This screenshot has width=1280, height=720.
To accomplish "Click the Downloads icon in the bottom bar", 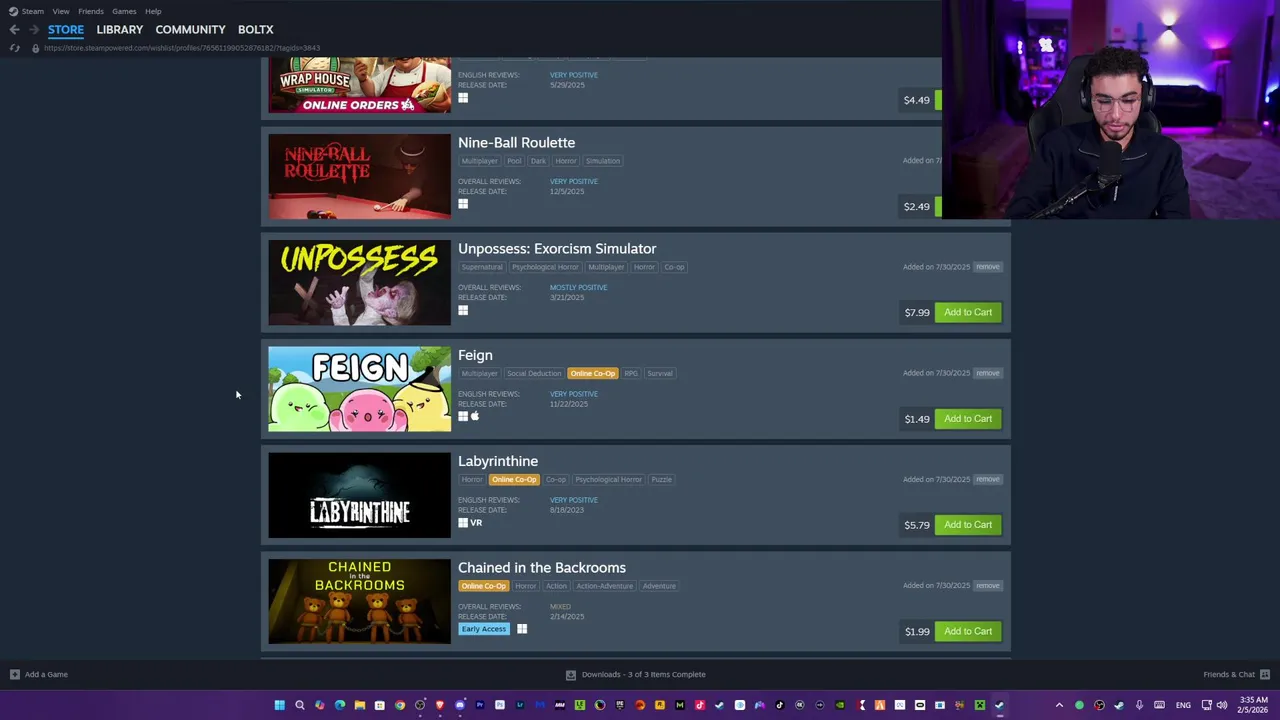I will tap(570, 674).
